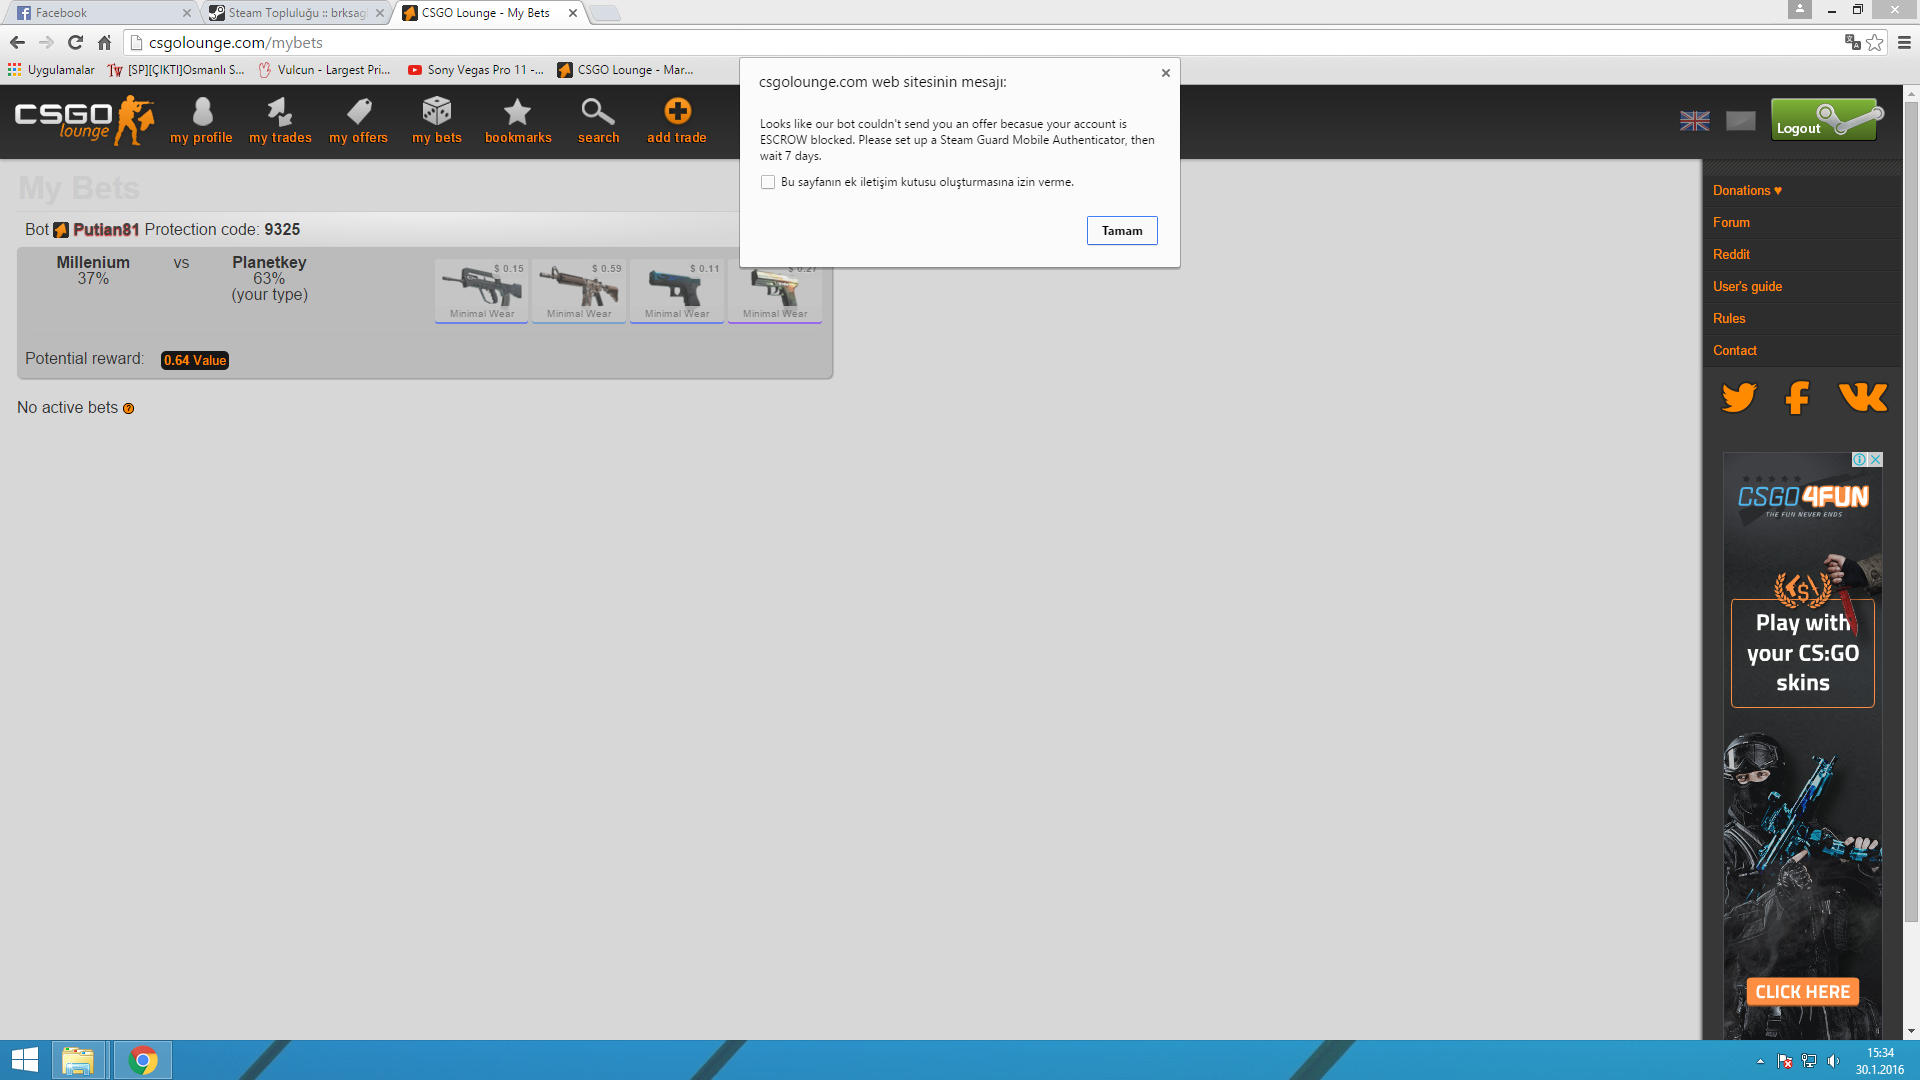The image size is (1920, 1080).
Task: Click the CLICK HERE ad button
Action: [x=1803, y=992]
